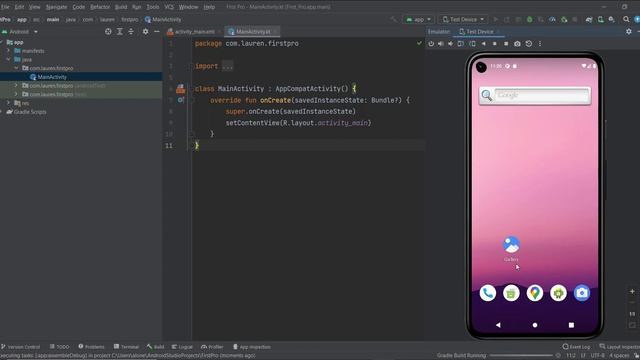Click the Select Opened File target icon

tap(108, 31)
